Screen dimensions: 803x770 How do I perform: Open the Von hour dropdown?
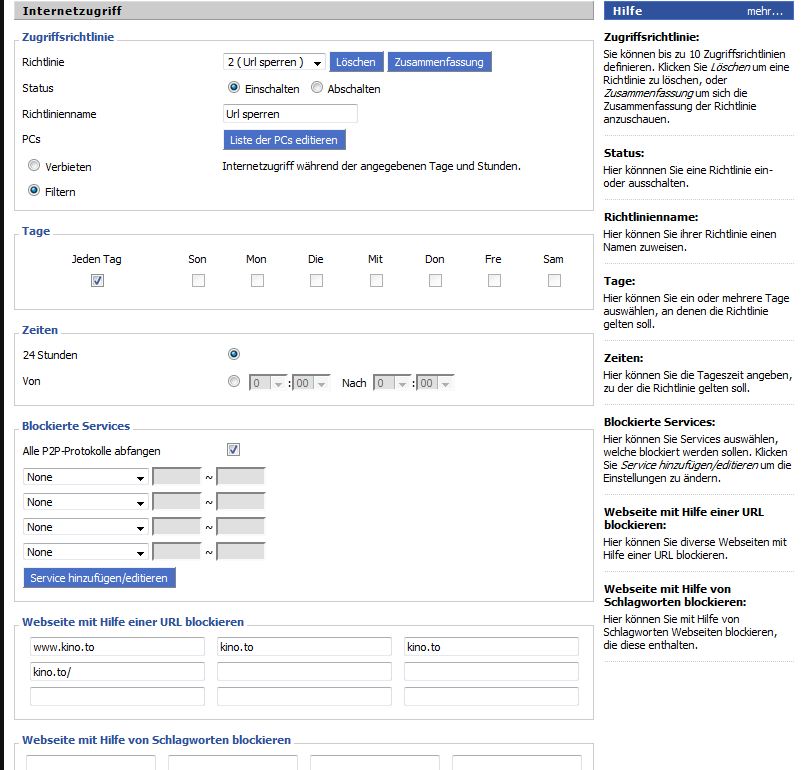(268, 383)
